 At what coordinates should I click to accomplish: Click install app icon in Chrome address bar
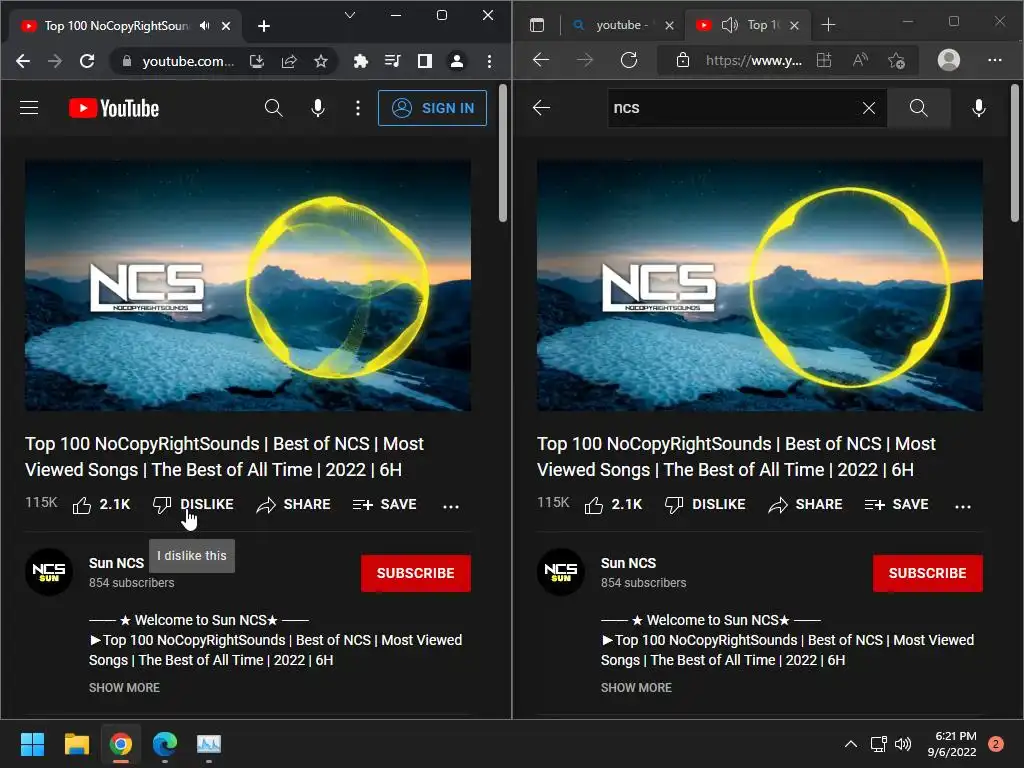click(257, 61)
